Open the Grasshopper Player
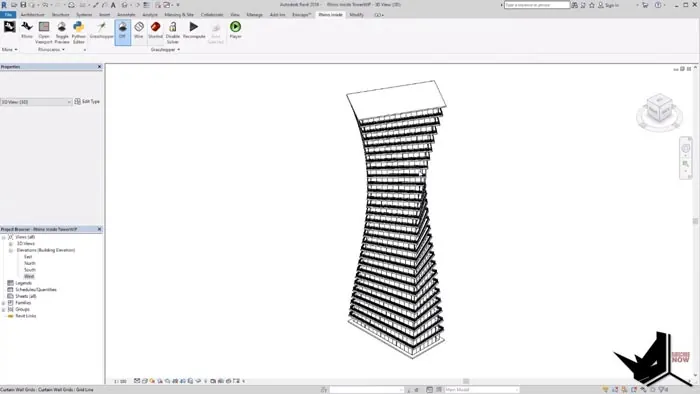This screenshot has width=700, height=394. coord(235,30)
